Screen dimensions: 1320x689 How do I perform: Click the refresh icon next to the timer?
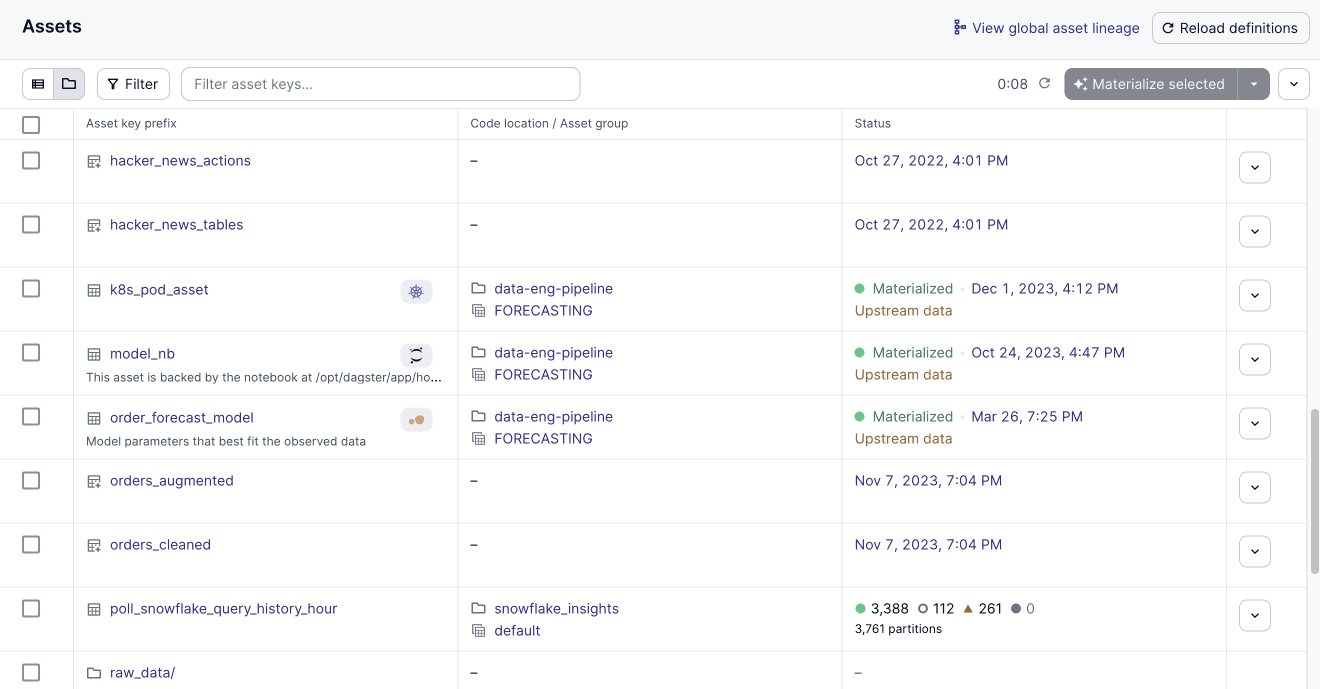1044,84
